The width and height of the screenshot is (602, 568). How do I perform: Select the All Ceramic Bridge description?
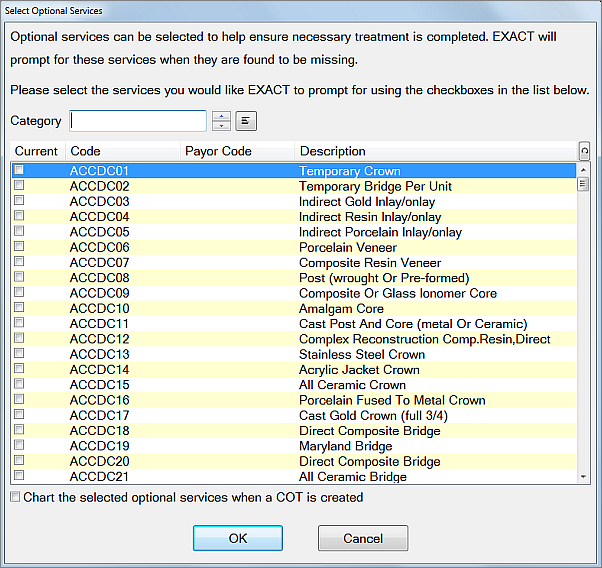[x=353, y=477]
